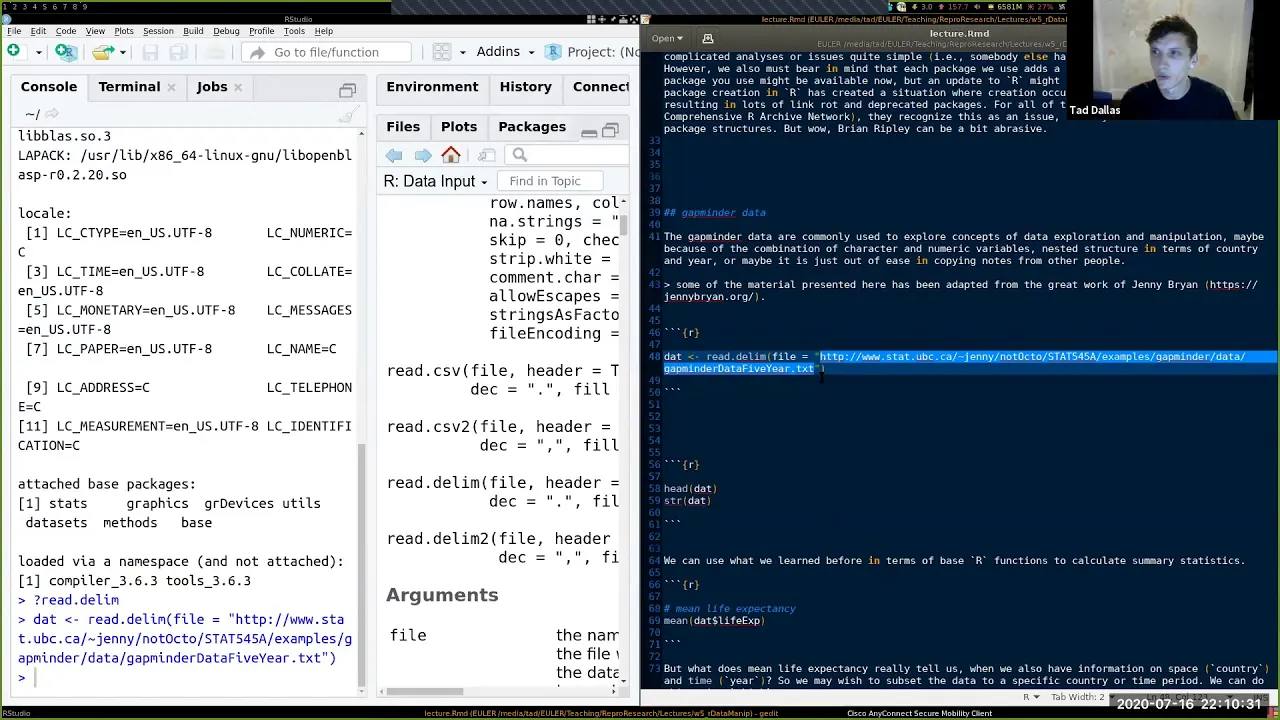The width and height of the screenshot is (1280, 720).
Task: Click the Print icon in toolbar
Action: coord(215,52)
